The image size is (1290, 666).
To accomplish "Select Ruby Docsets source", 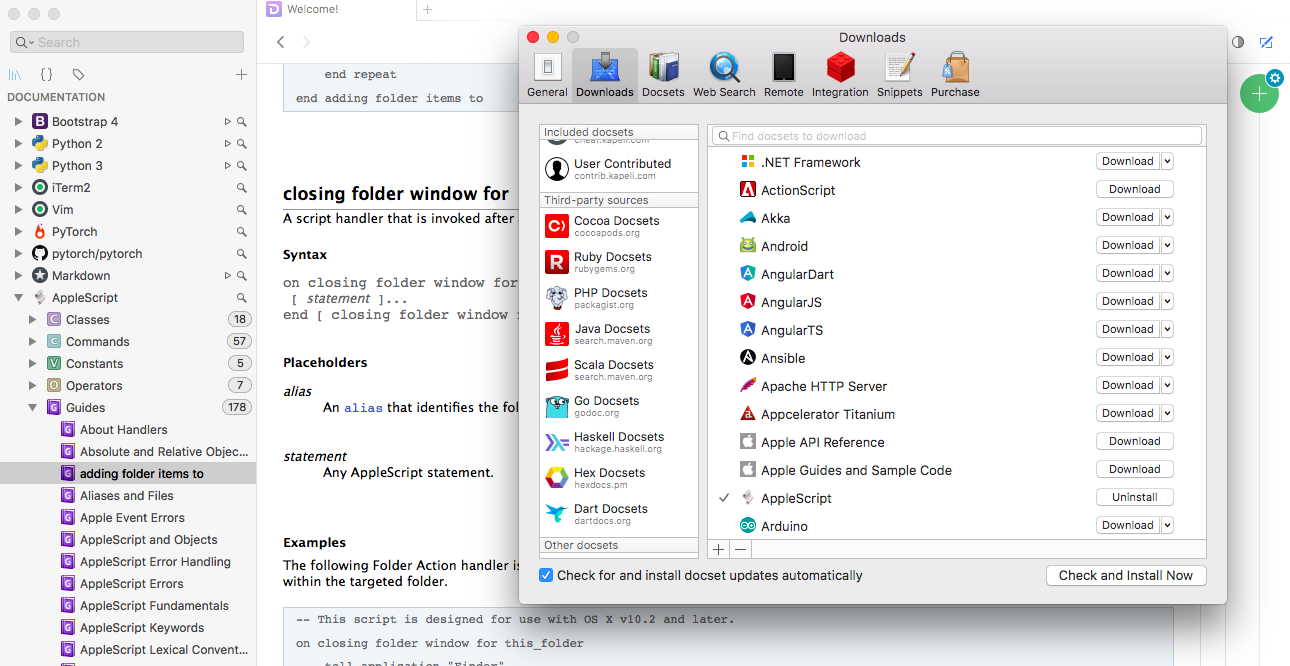I will coord(618,262).
